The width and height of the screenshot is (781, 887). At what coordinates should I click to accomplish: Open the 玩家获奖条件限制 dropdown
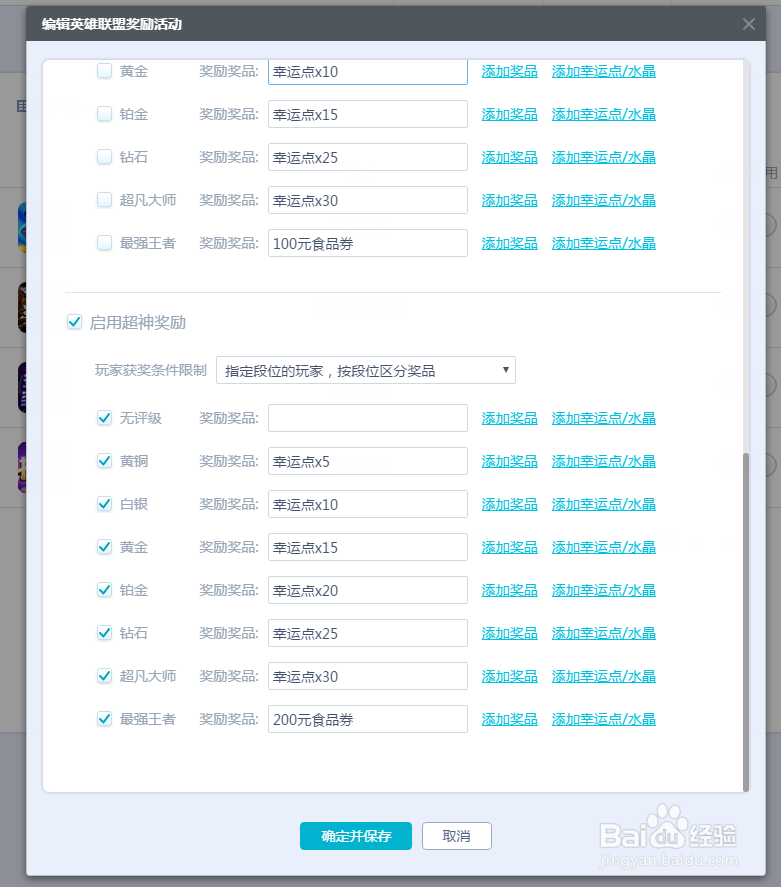366,371
